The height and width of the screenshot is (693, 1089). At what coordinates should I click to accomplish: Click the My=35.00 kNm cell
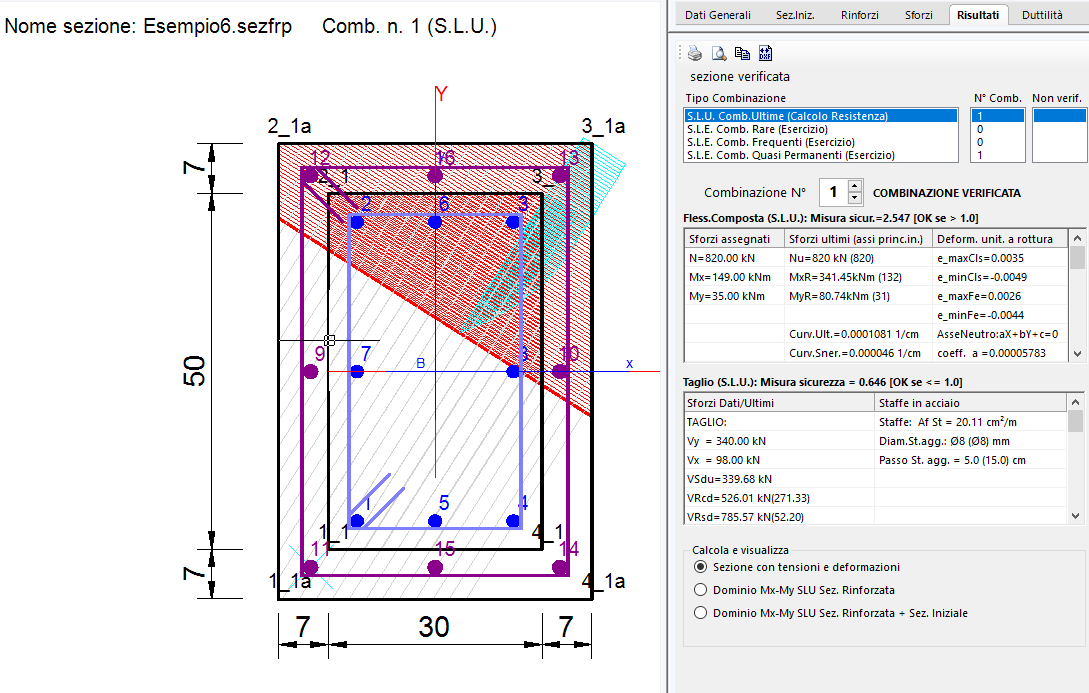tap(734, 296)
